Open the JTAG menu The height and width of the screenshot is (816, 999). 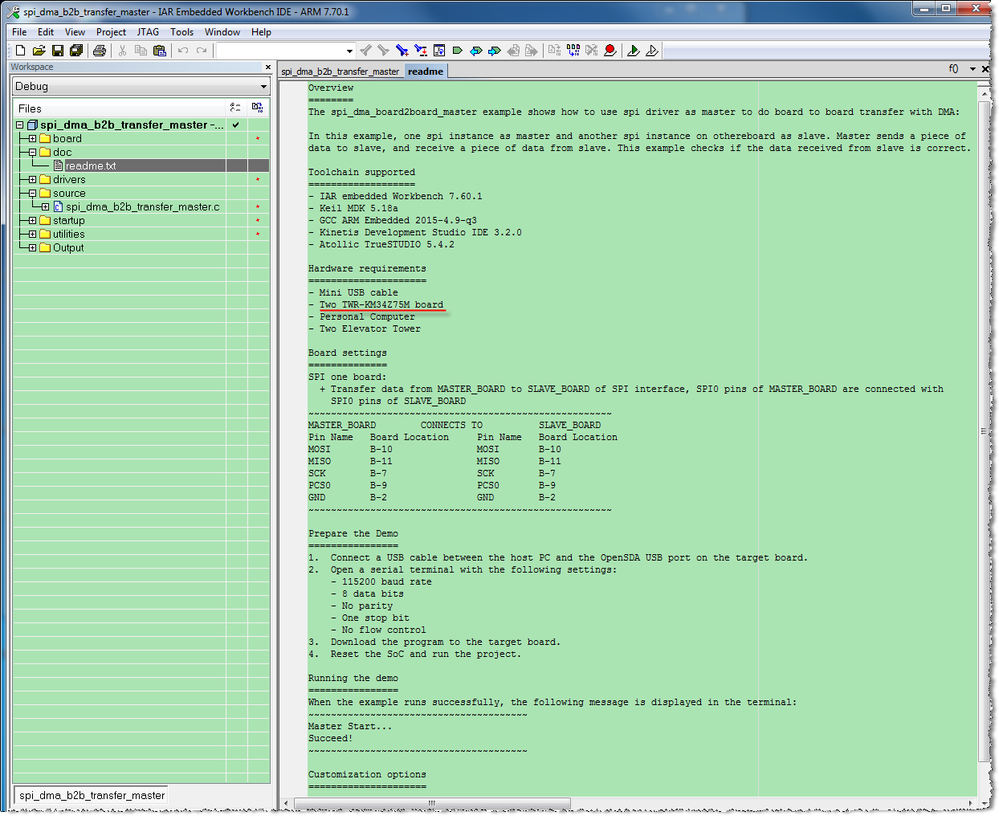point(147,31)
